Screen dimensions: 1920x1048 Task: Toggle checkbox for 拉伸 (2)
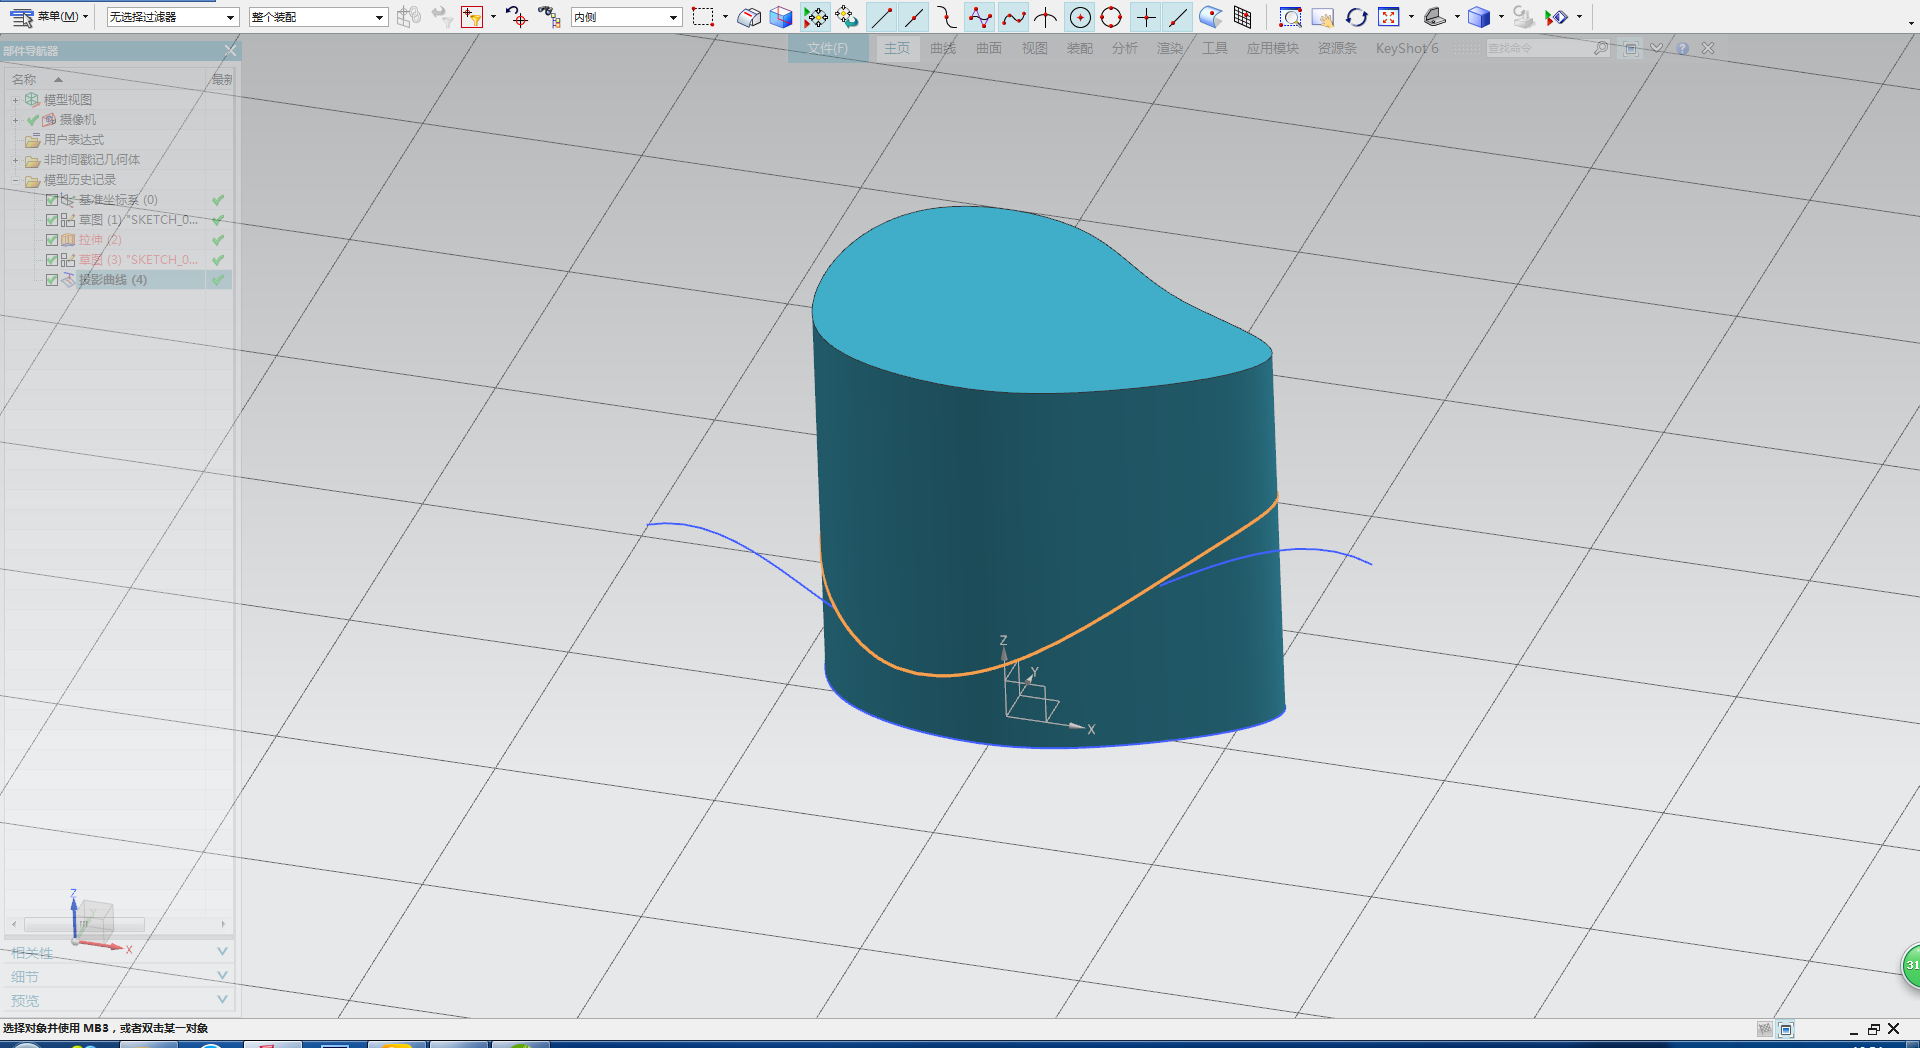click(x=52, y=240)
